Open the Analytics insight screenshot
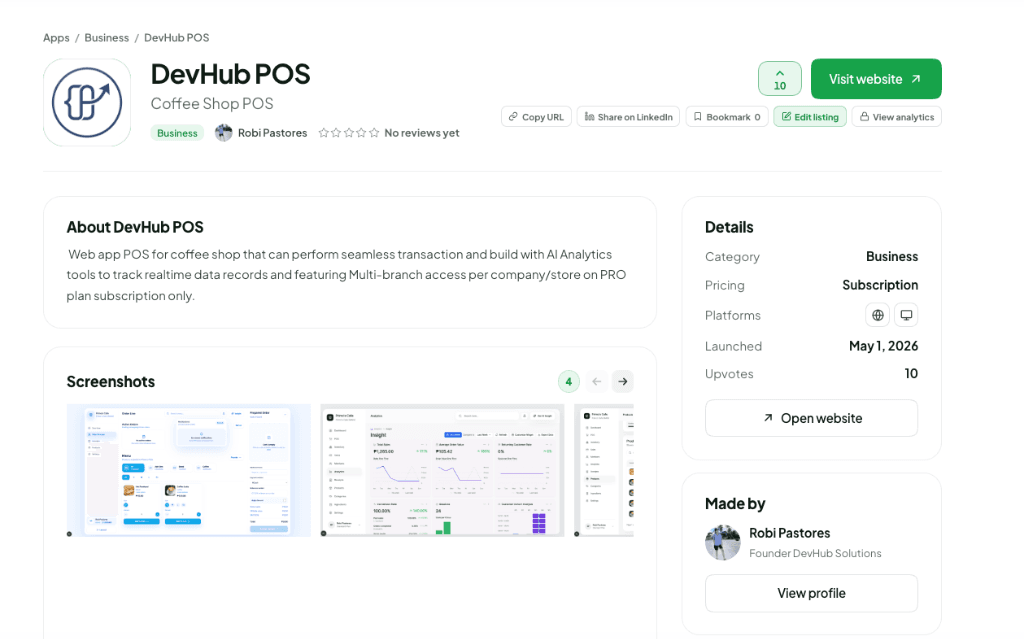 442,470
